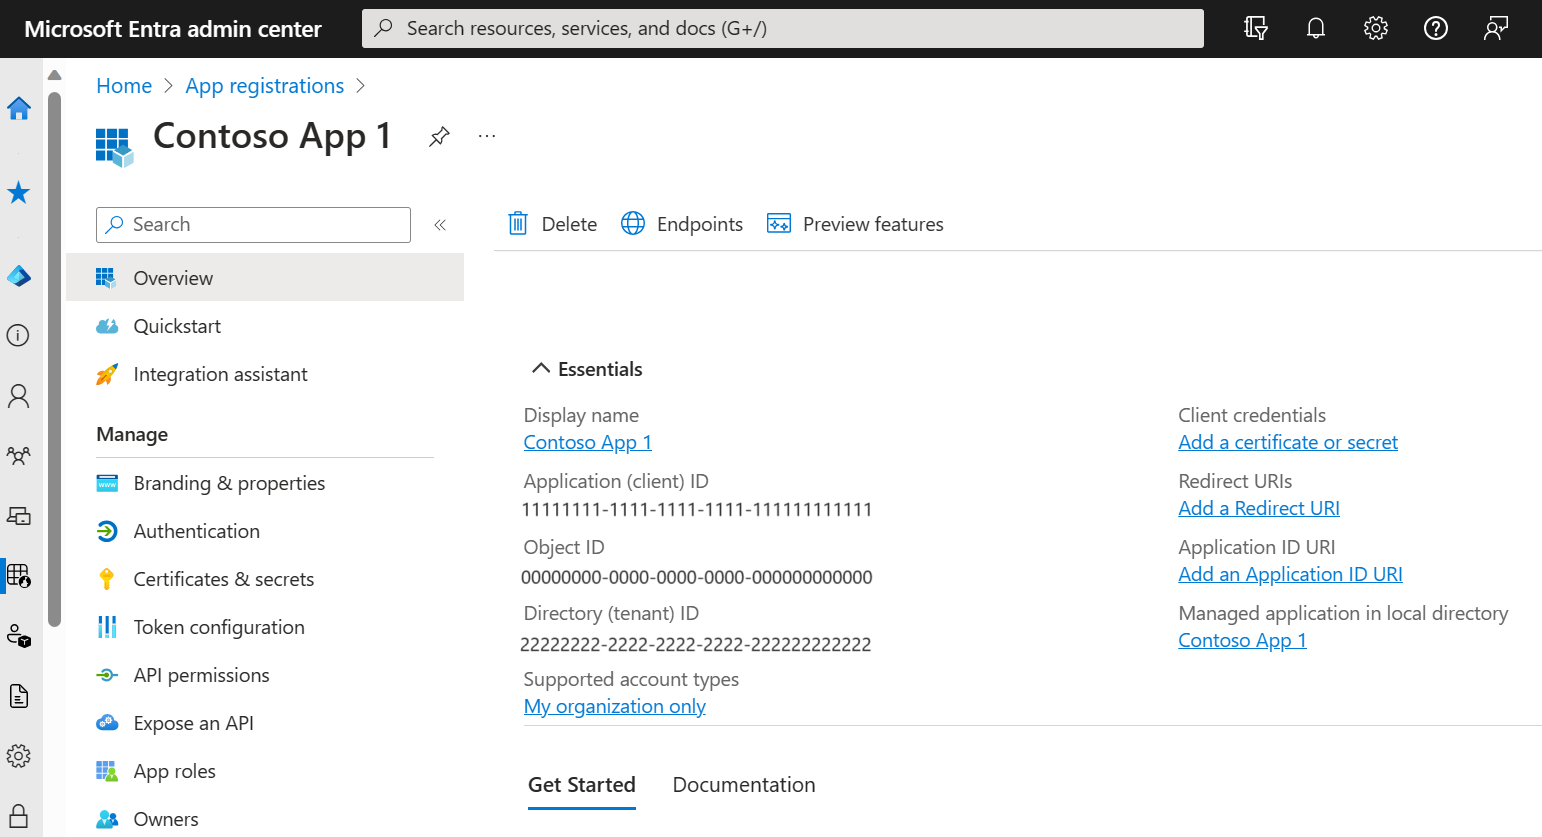Open Home from the left navigation rail

[18, 108]
